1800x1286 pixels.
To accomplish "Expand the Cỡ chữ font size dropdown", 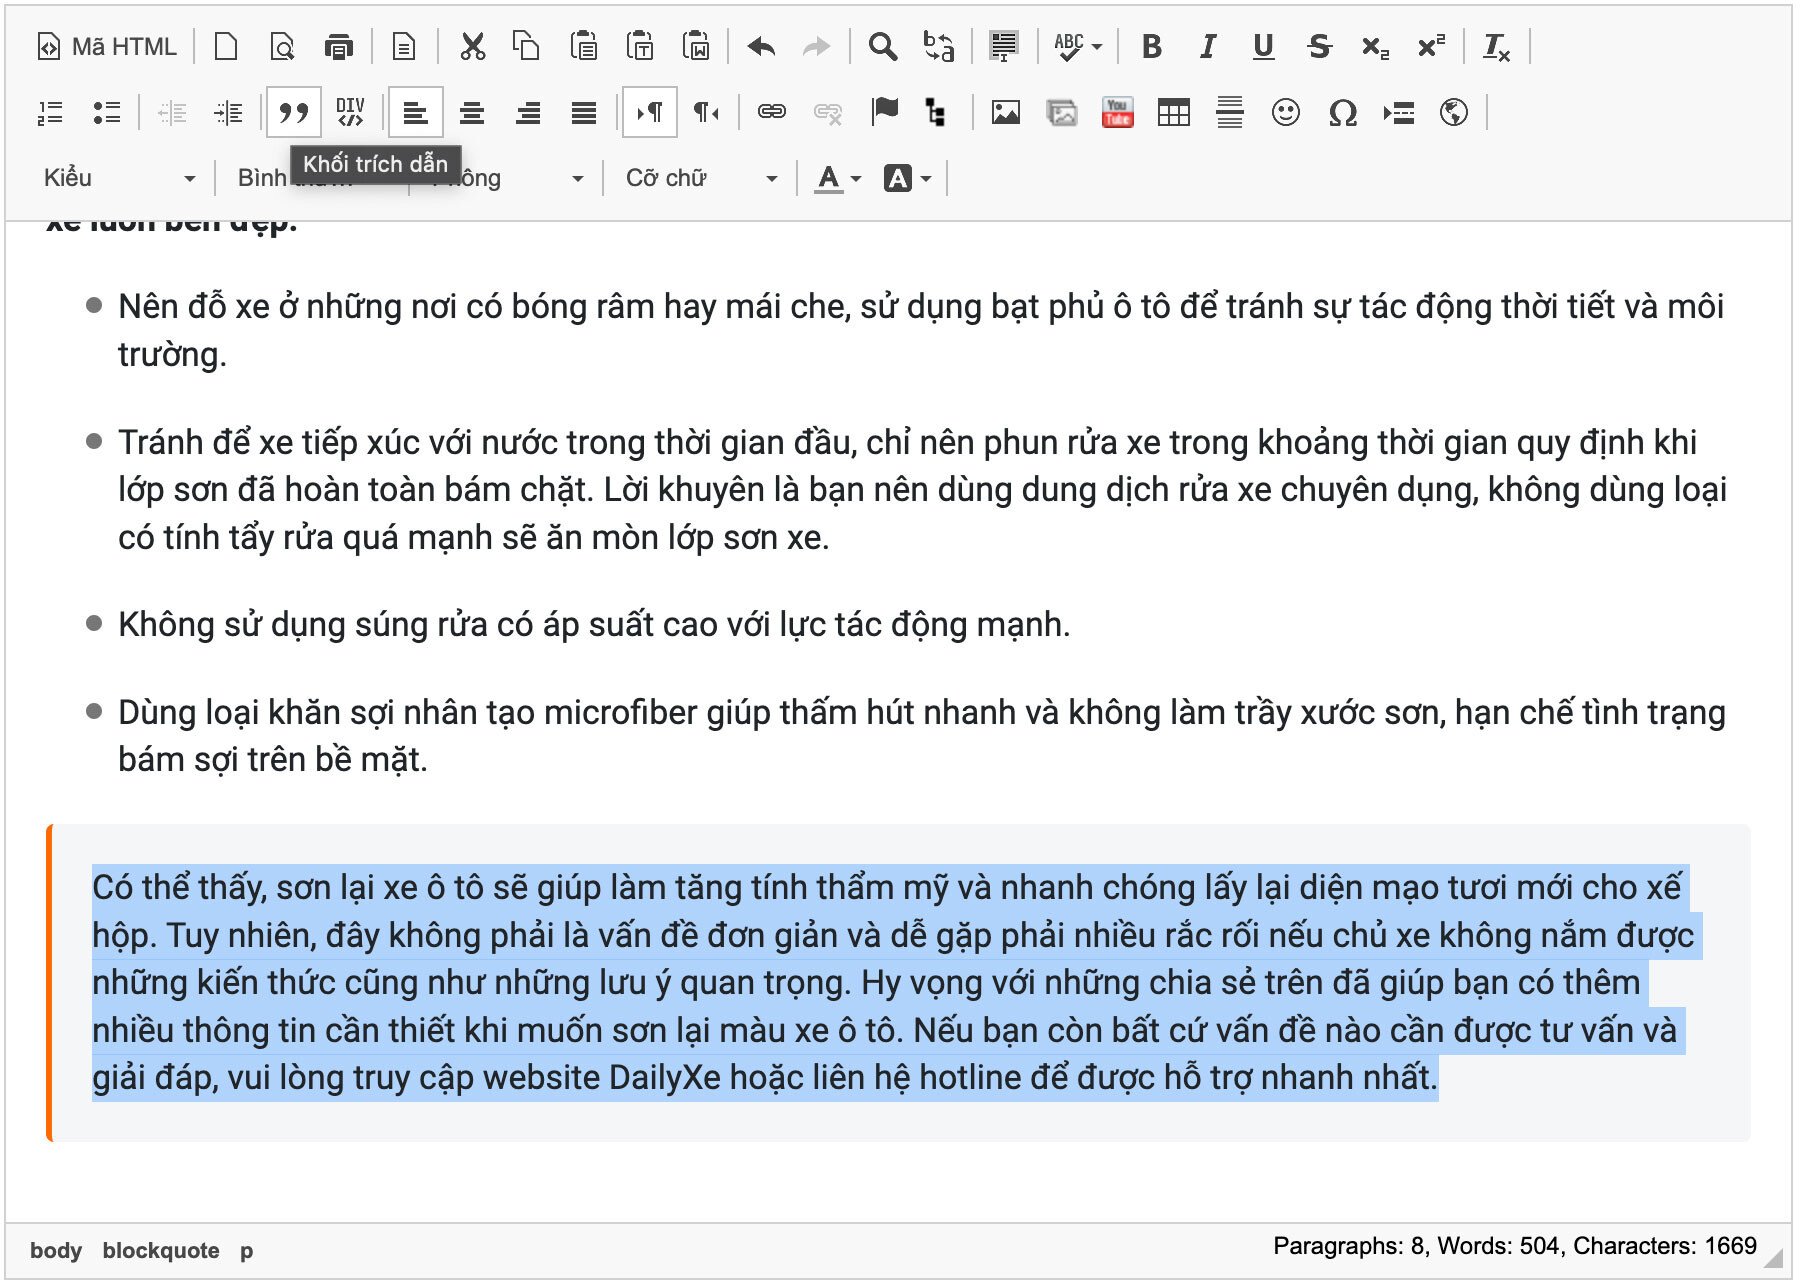I will (701, 178).
